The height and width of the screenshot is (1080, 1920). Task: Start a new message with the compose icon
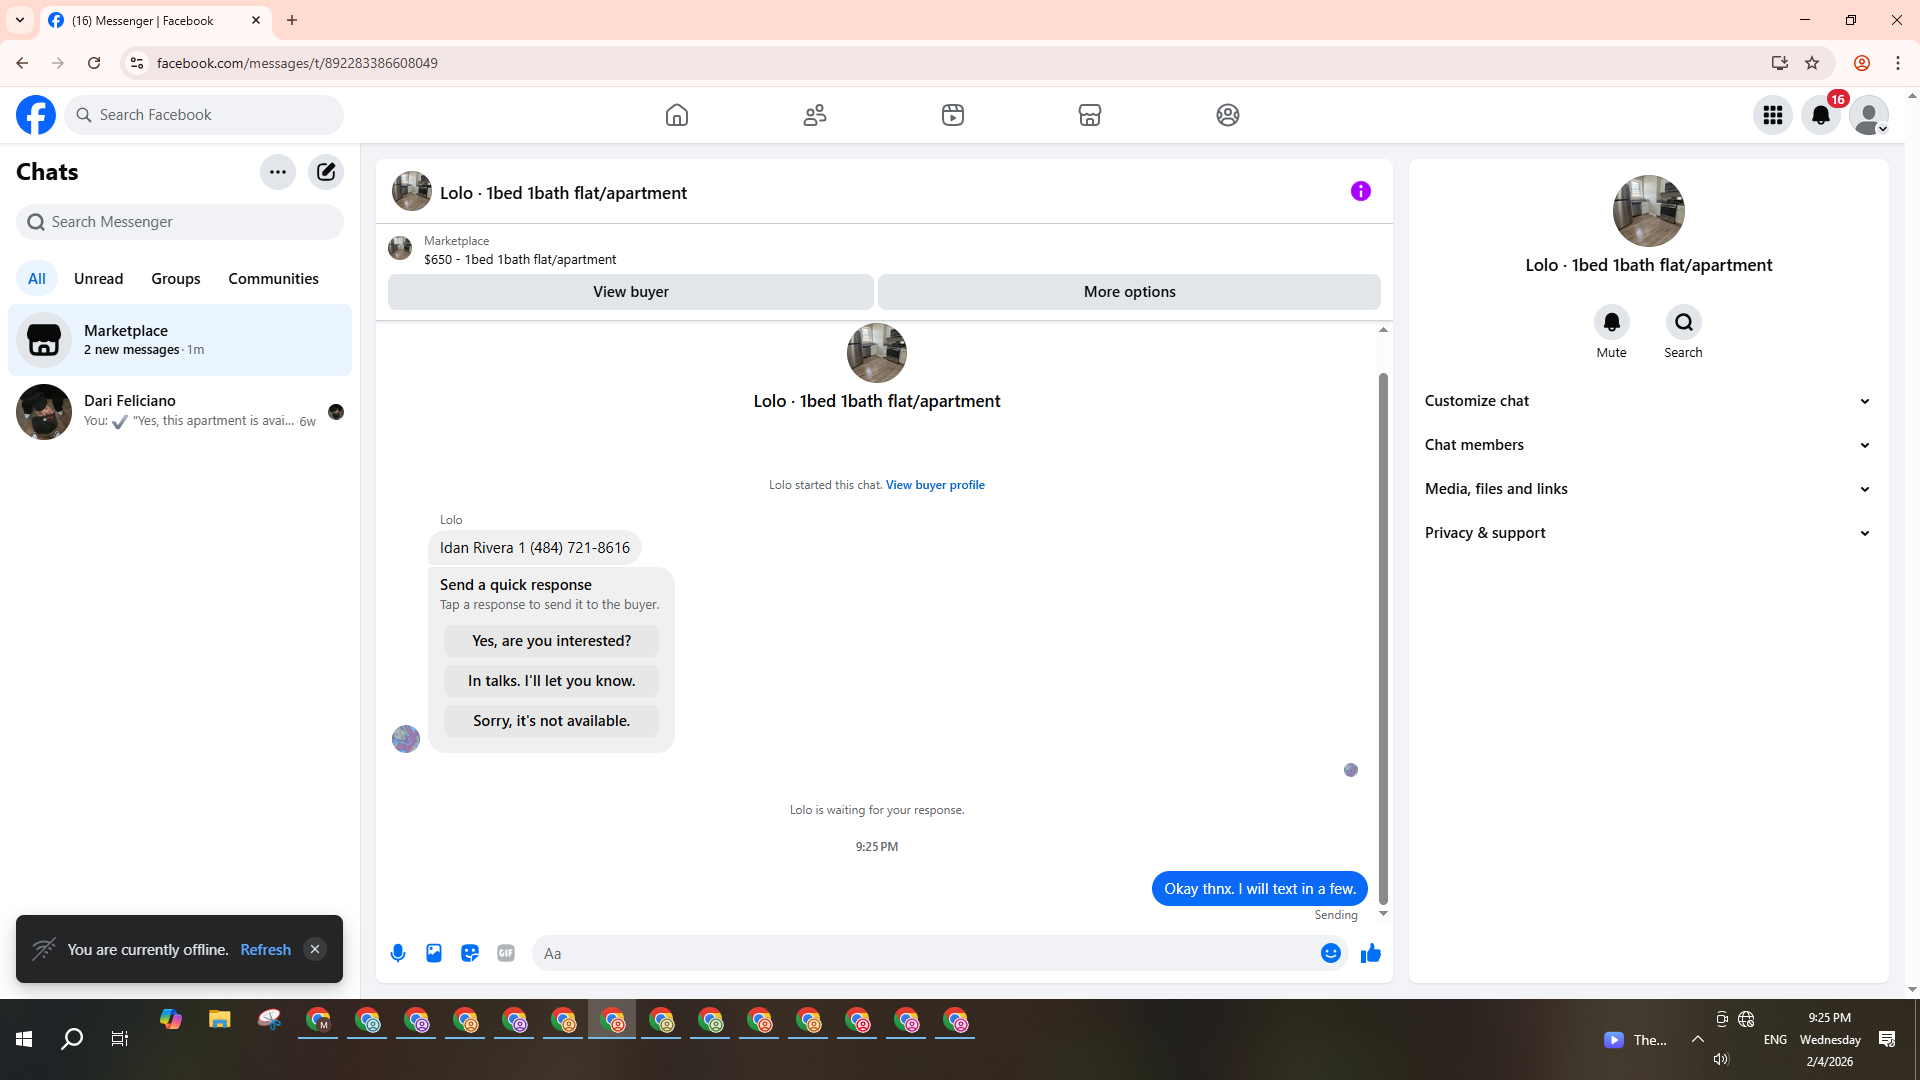326,172
